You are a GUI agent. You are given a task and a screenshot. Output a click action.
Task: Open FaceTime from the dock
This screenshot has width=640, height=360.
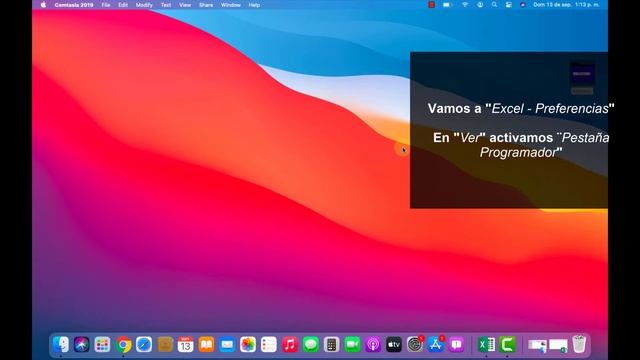point(352,345)
